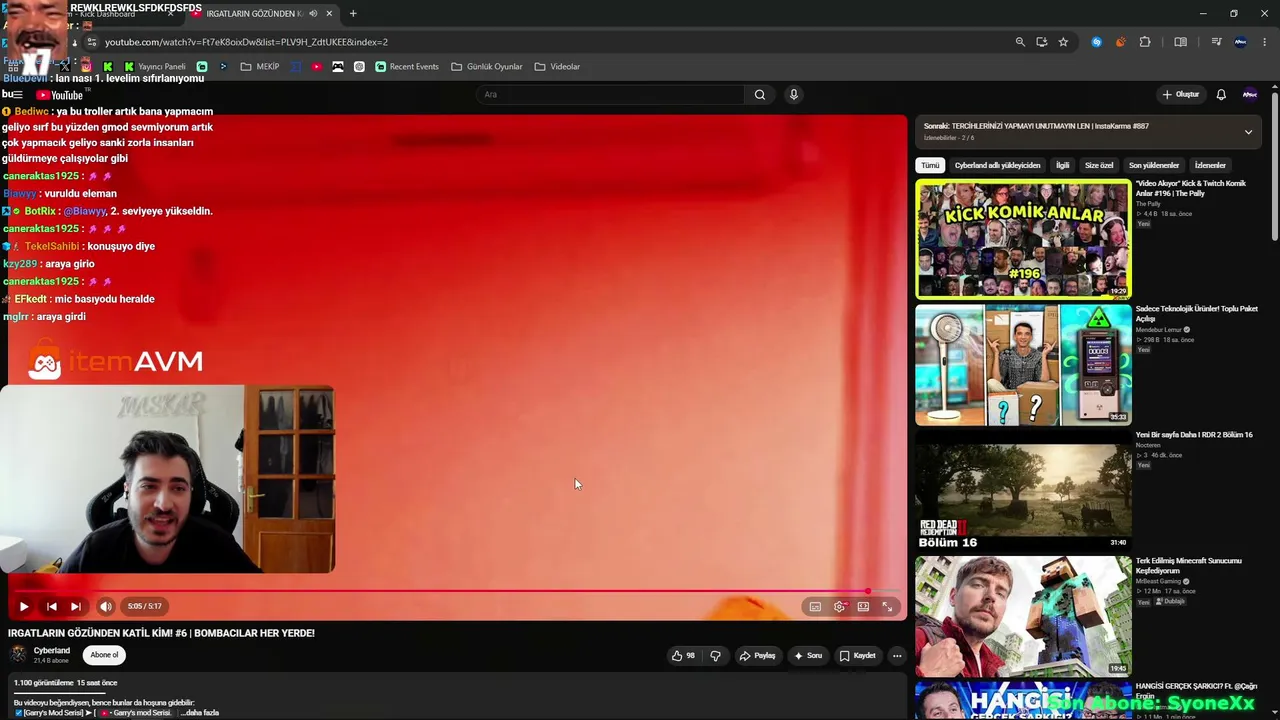
Task: Open more actions menu below video
Action: (x=897, y=656)
